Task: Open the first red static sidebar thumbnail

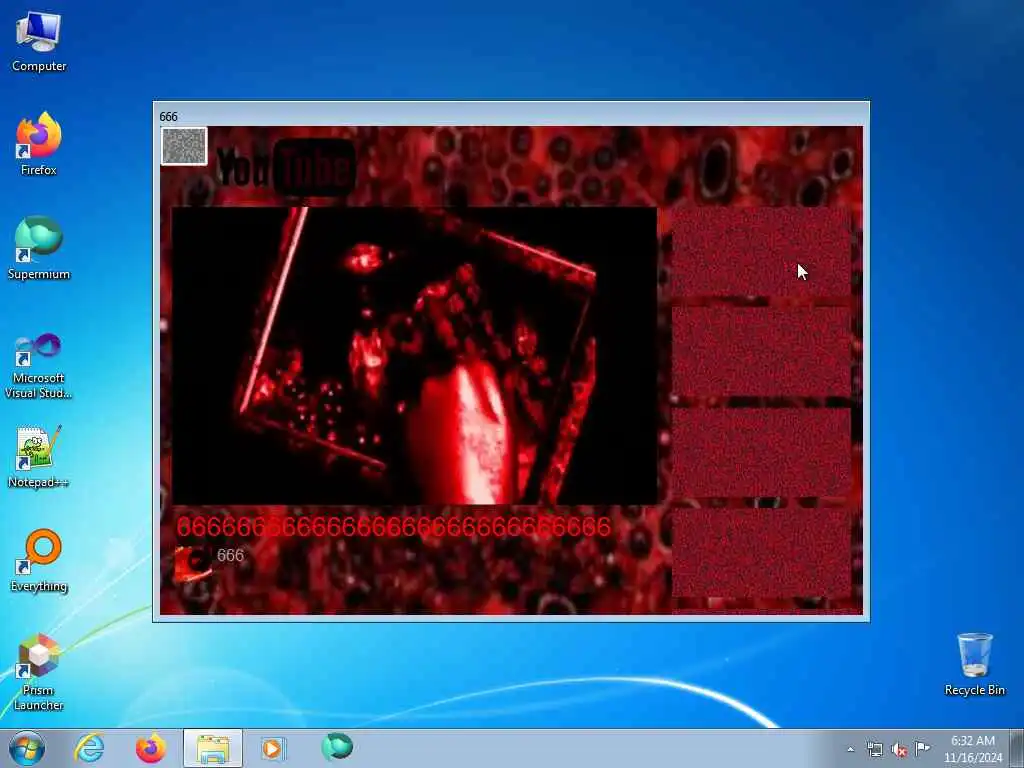Action: click(761, 252)
